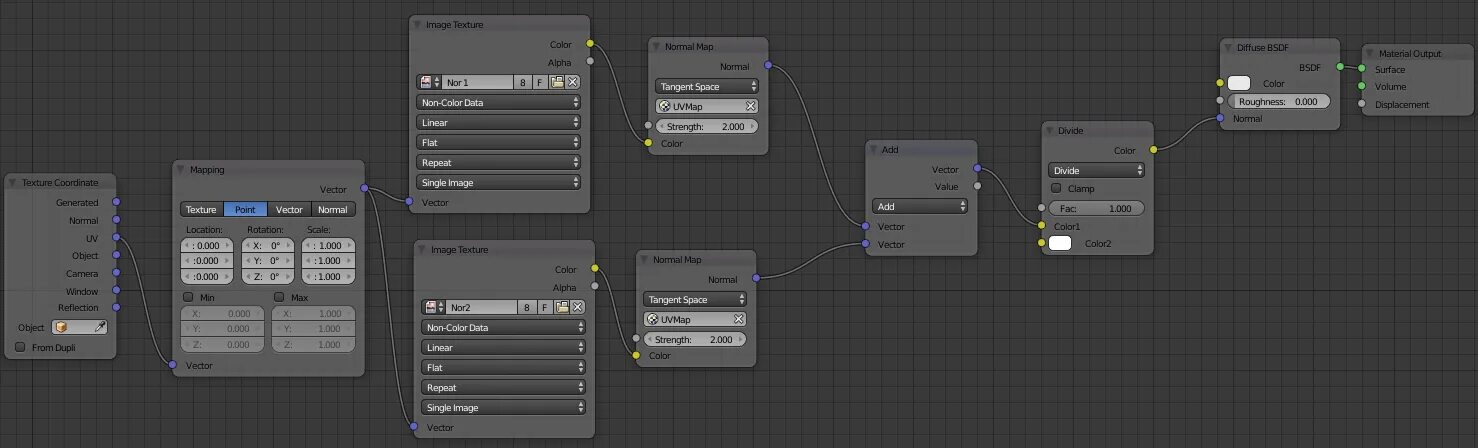1478x448 pixels.
Task: Toggle fake user F button on Nor 1
Action: pos(541,82)
